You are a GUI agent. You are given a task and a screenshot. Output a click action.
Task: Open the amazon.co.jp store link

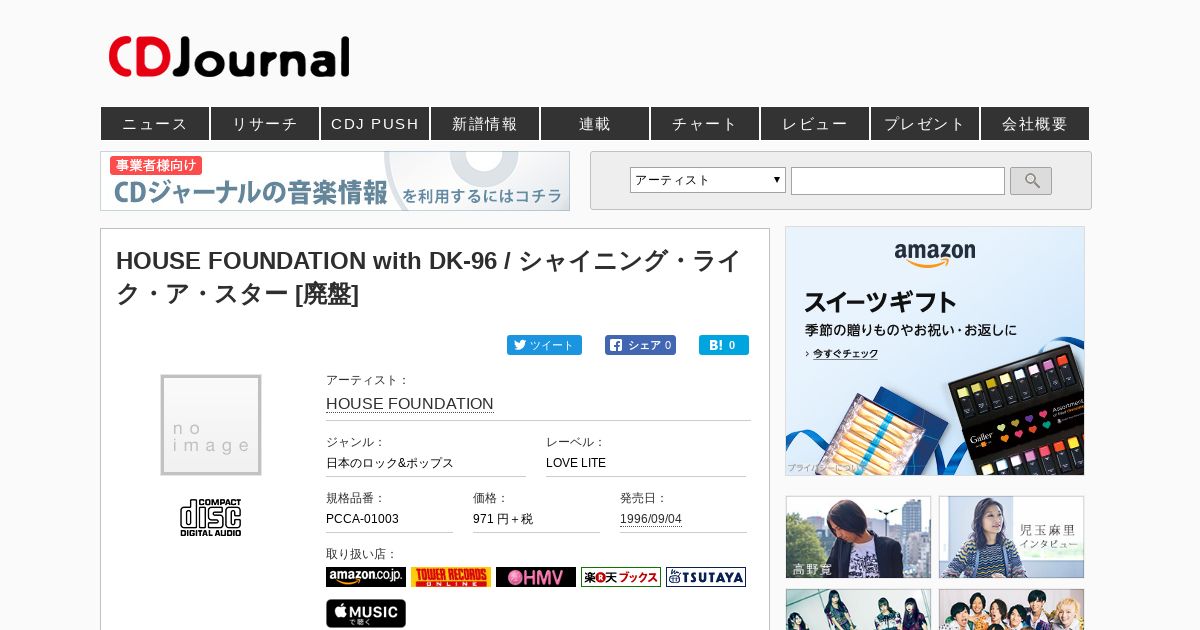(x=366, y=577)
